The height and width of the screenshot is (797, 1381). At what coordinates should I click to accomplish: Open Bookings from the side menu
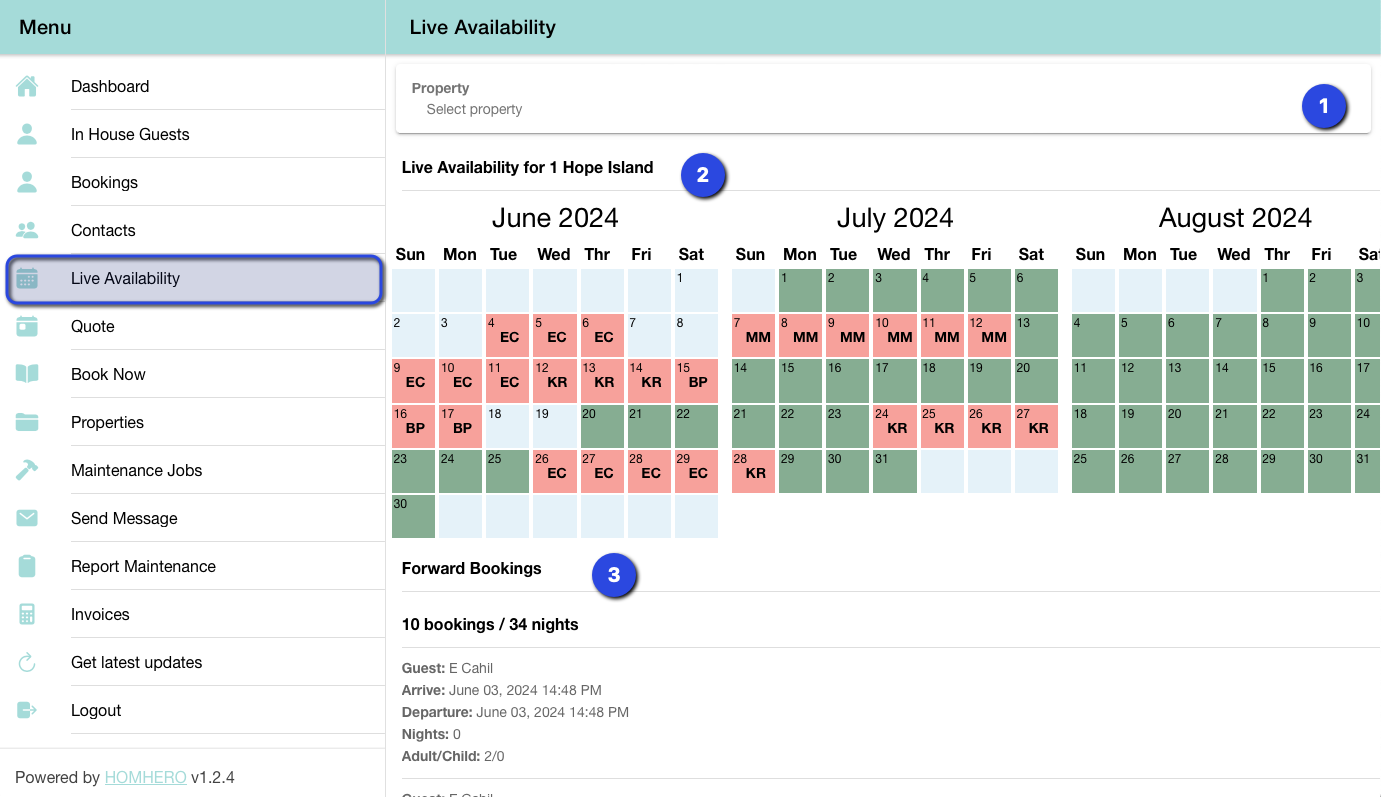pos(104,183)
